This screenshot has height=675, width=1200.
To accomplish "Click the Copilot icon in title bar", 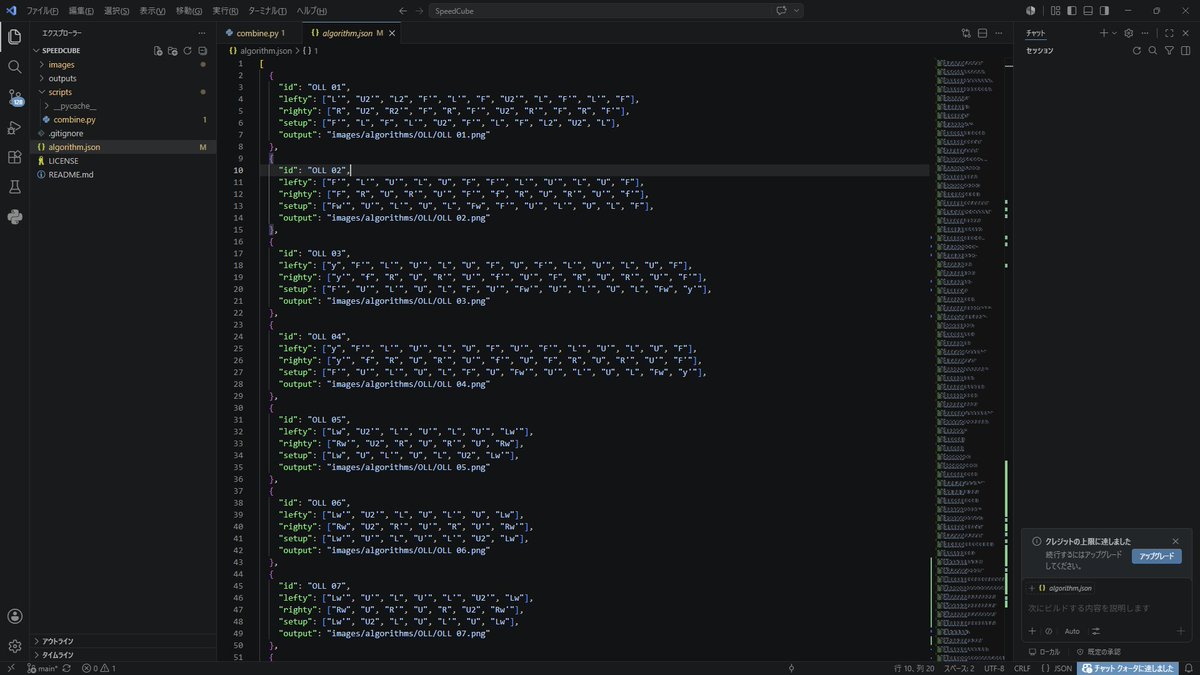I will pos(781,10).
